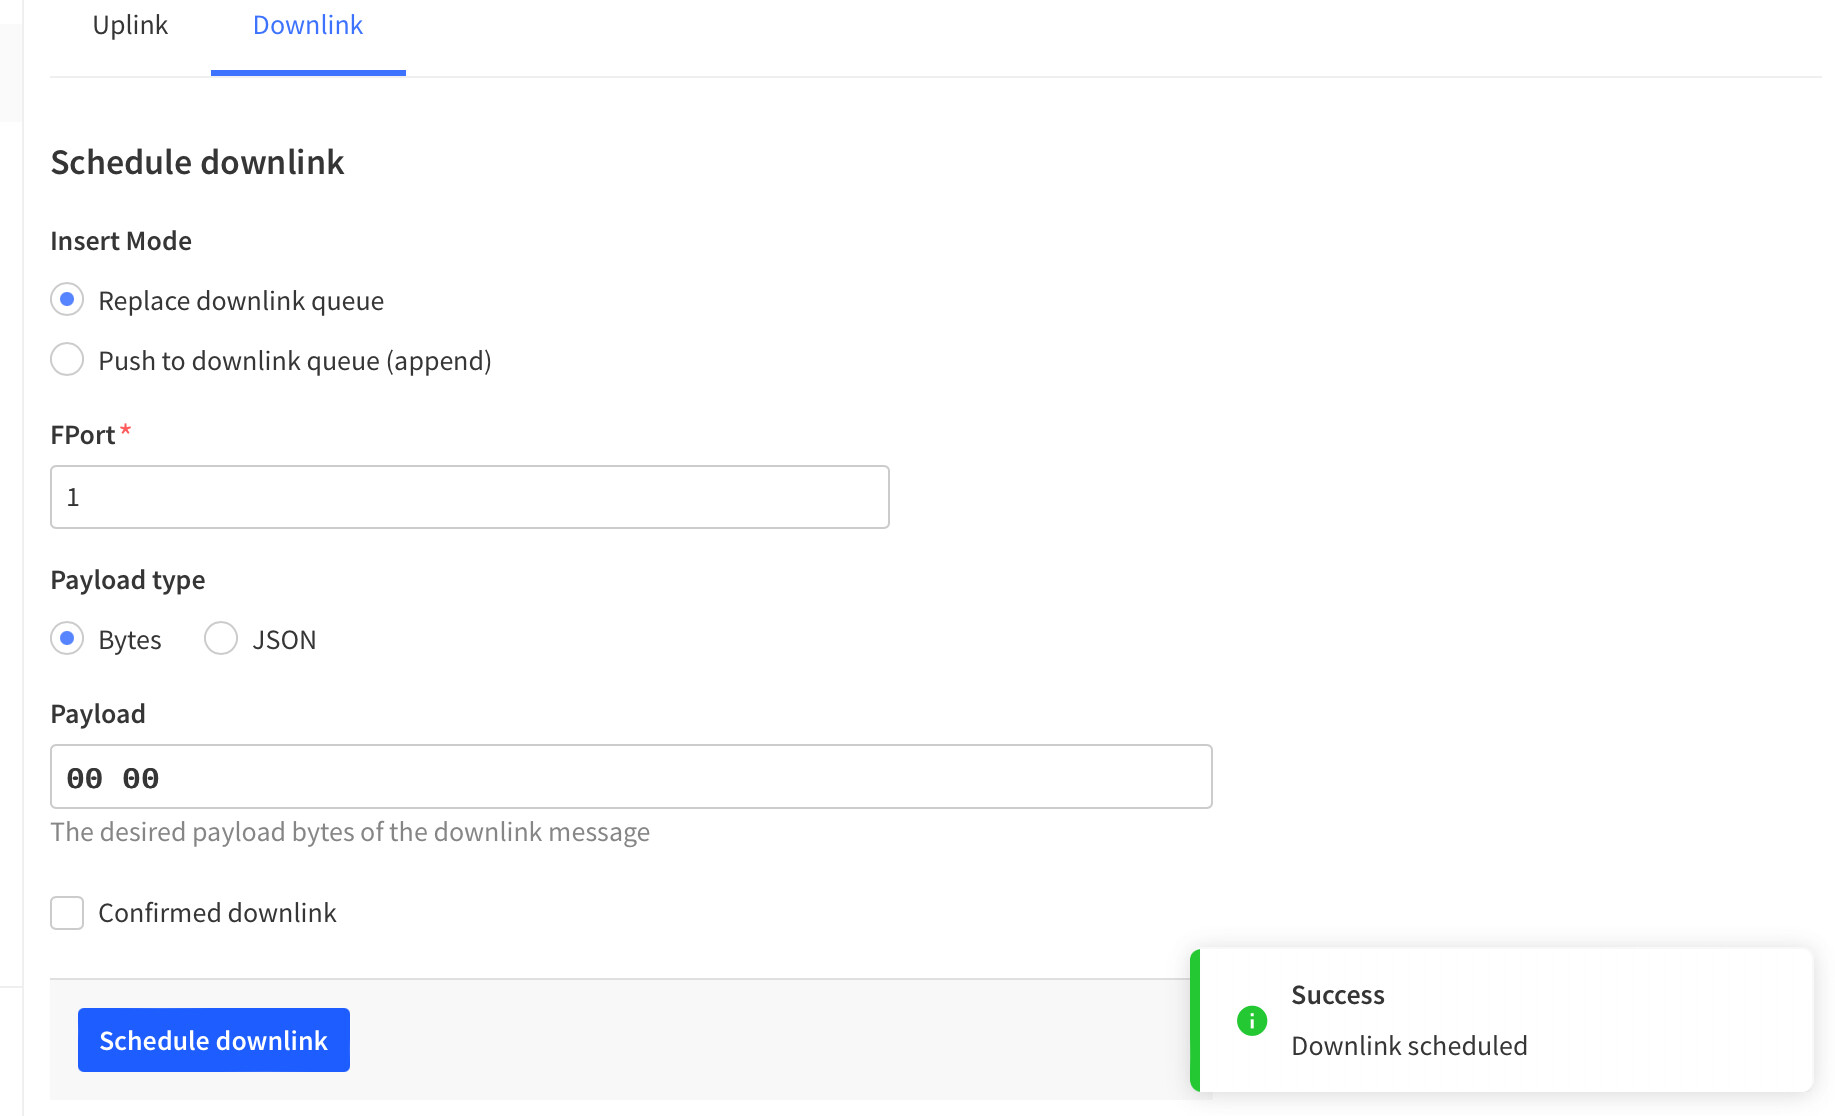1835x1116 pixels.
Task: Click the Schedule downlink section heading
Action: click(197, 162)
